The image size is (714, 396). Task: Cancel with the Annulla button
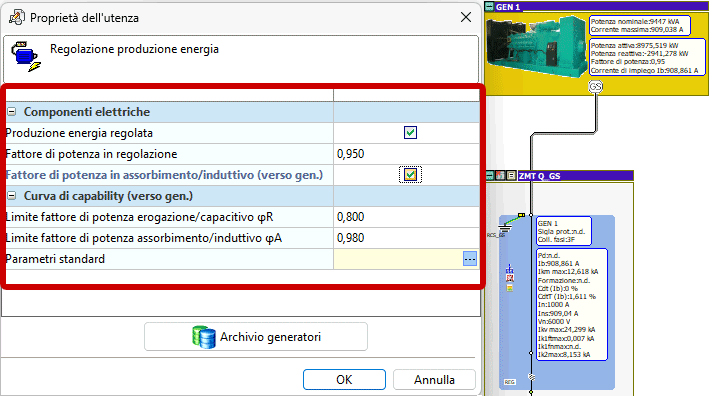[434, 380]
